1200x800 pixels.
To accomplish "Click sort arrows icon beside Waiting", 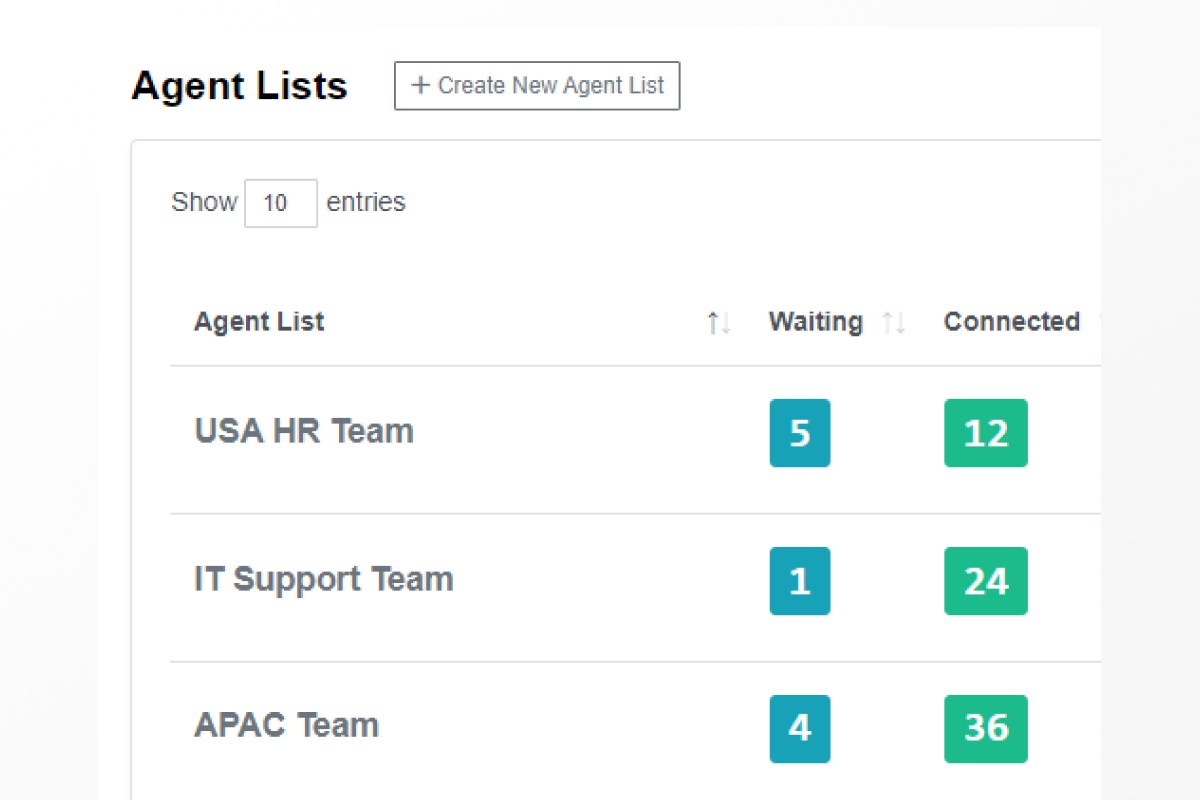I will [894, 323].
